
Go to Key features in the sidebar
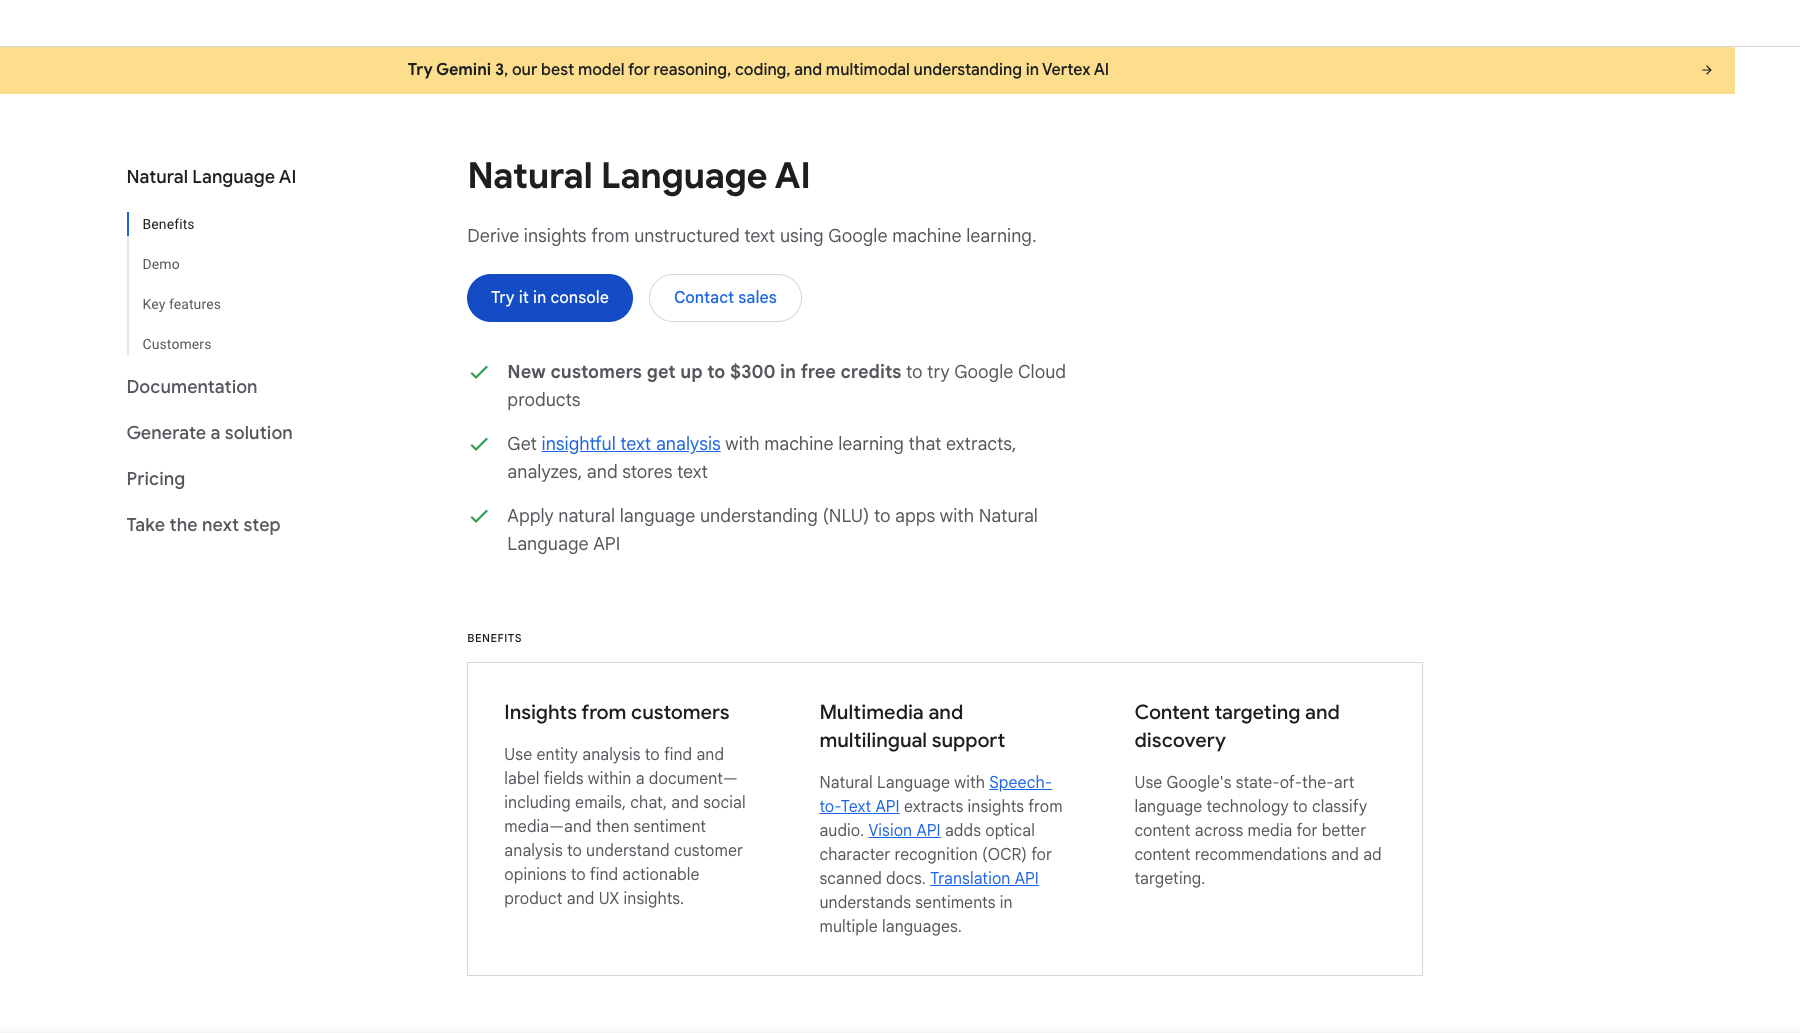(181, 304)
